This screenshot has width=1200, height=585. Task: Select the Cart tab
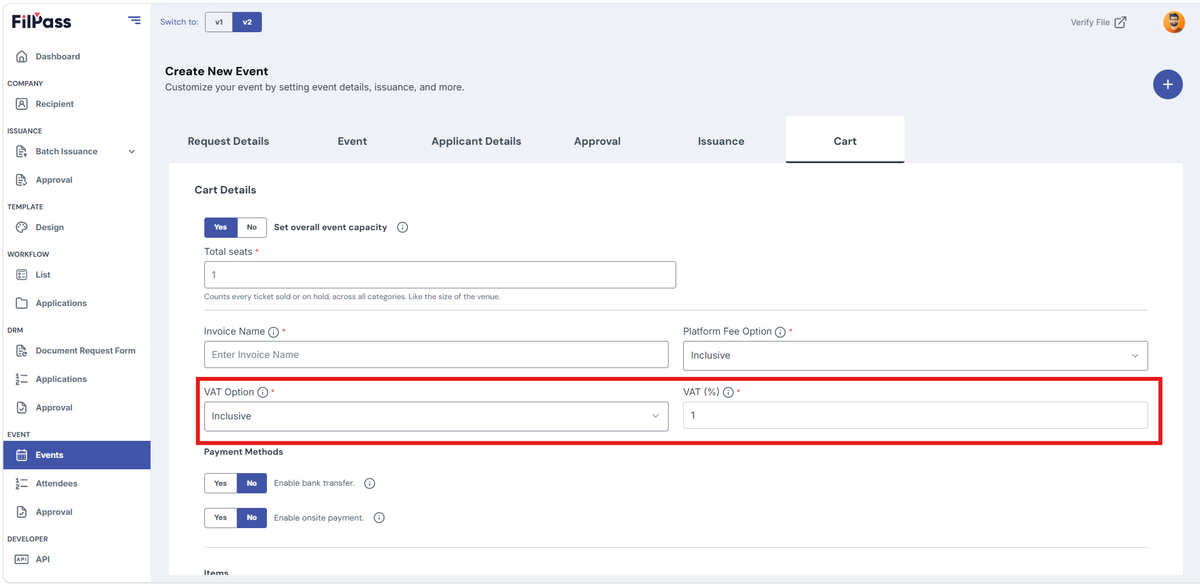(845, 140)
